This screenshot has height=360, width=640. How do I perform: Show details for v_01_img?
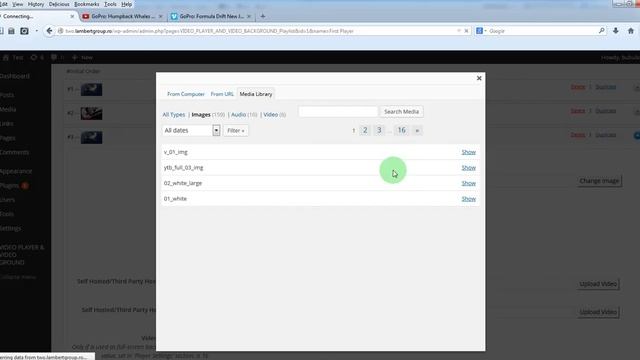pyautogui.click(x=469, y=152)
